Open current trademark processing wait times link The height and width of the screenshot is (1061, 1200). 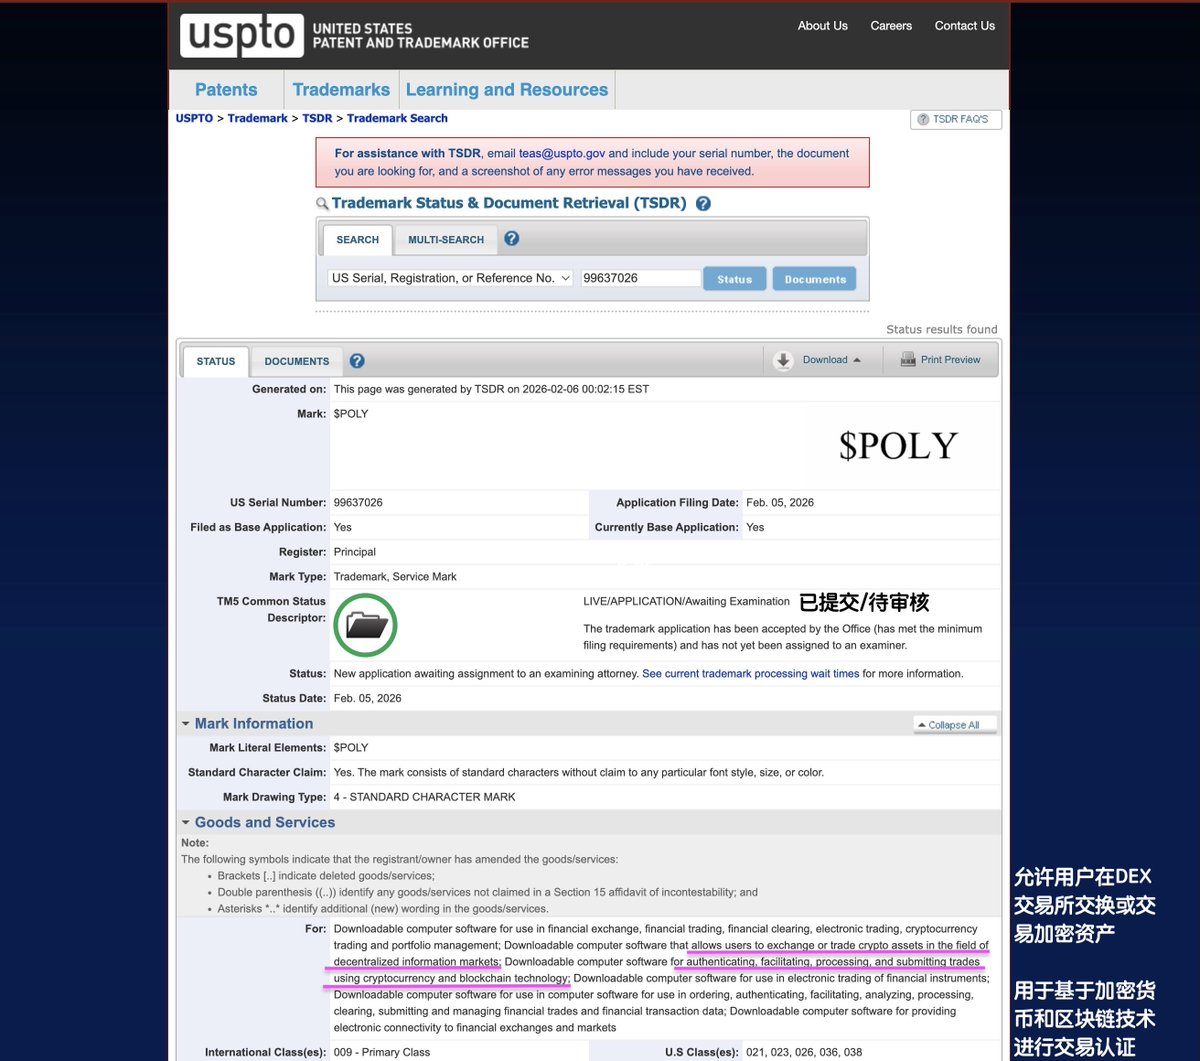coord(751,674)
